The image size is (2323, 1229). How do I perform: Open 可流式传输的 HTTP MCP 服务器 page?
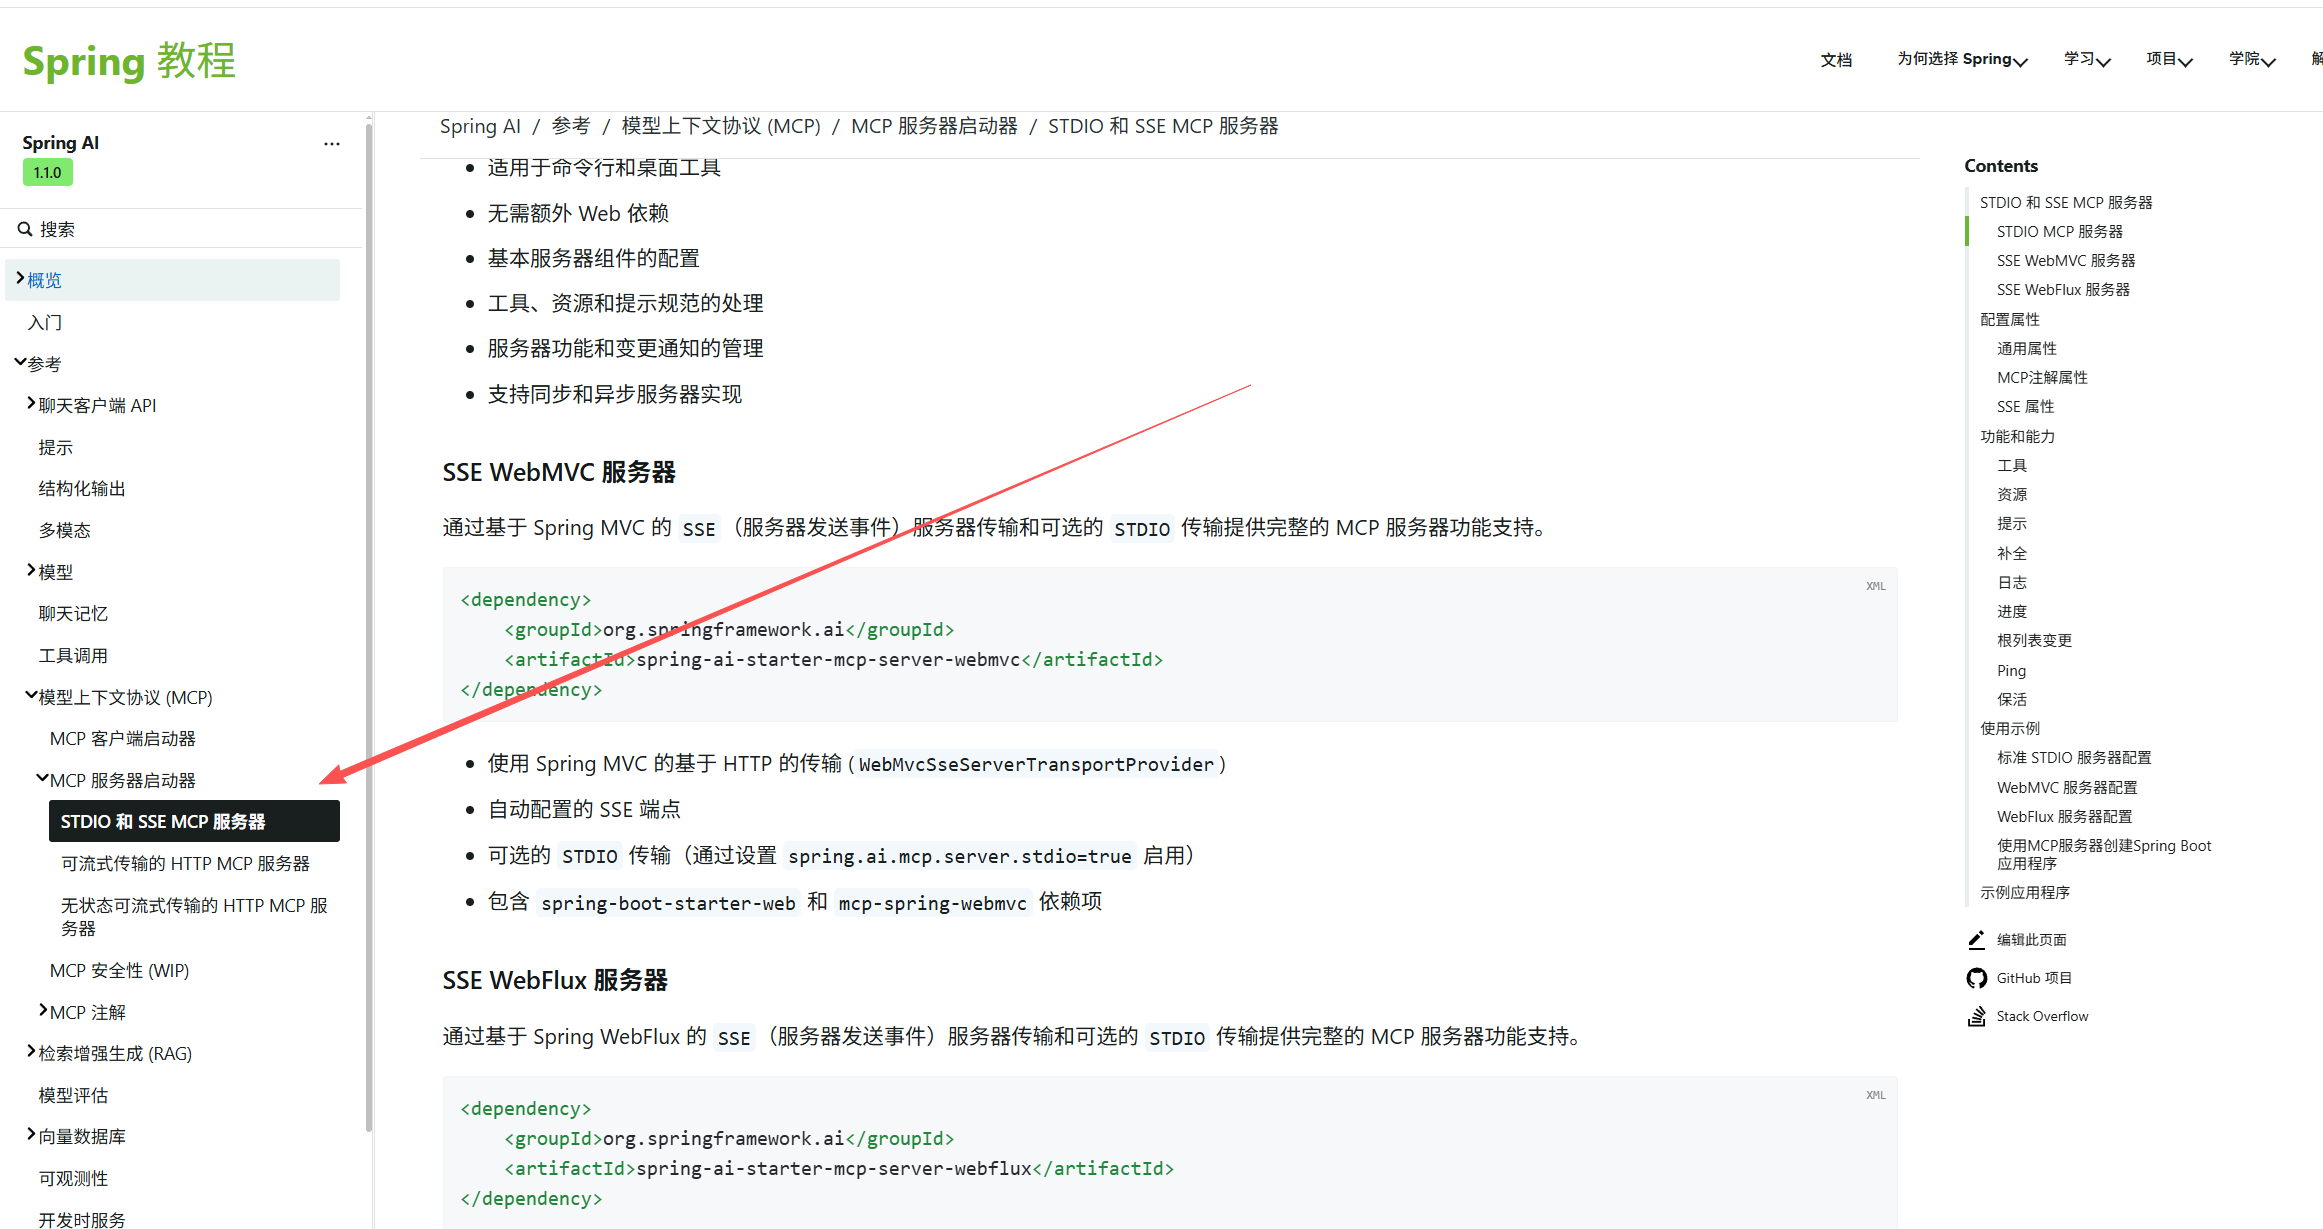point(186,863)
